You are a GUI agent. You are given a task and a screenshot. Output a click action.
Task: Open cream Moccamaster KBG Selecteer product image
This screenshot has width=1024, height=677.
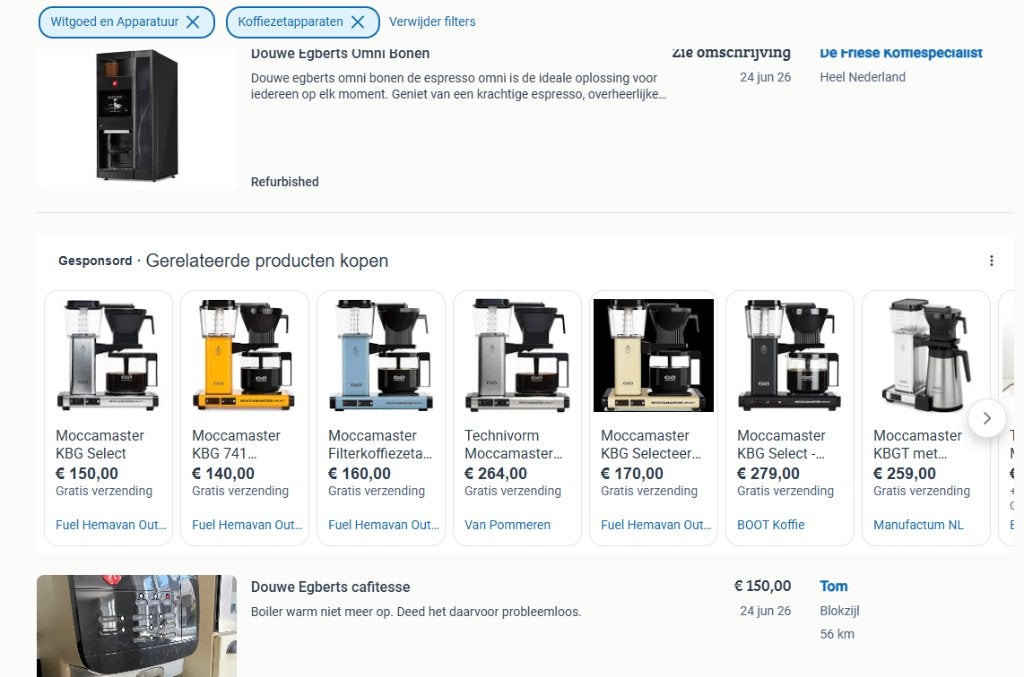tap(653, 355)
